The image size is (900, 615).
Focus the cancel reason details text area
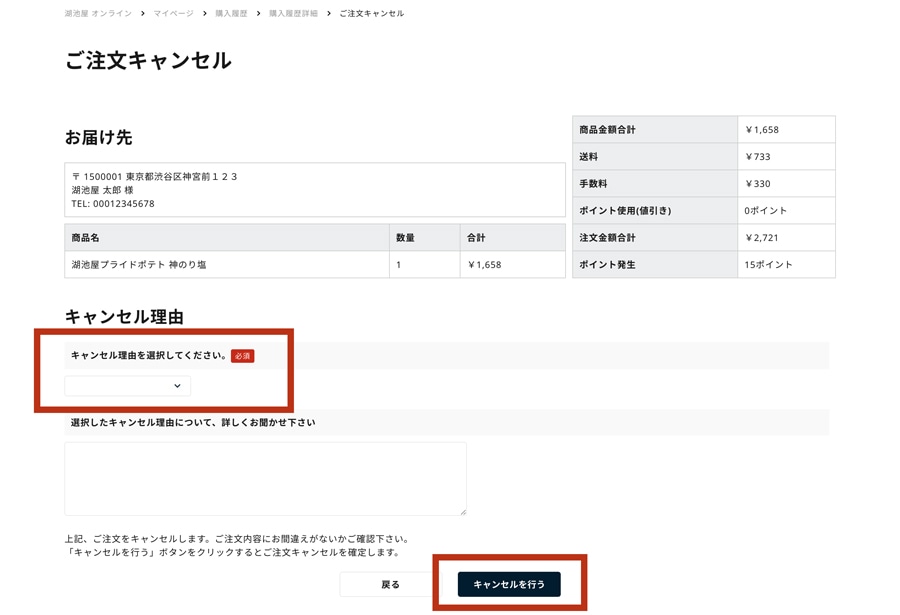(265, 478)
